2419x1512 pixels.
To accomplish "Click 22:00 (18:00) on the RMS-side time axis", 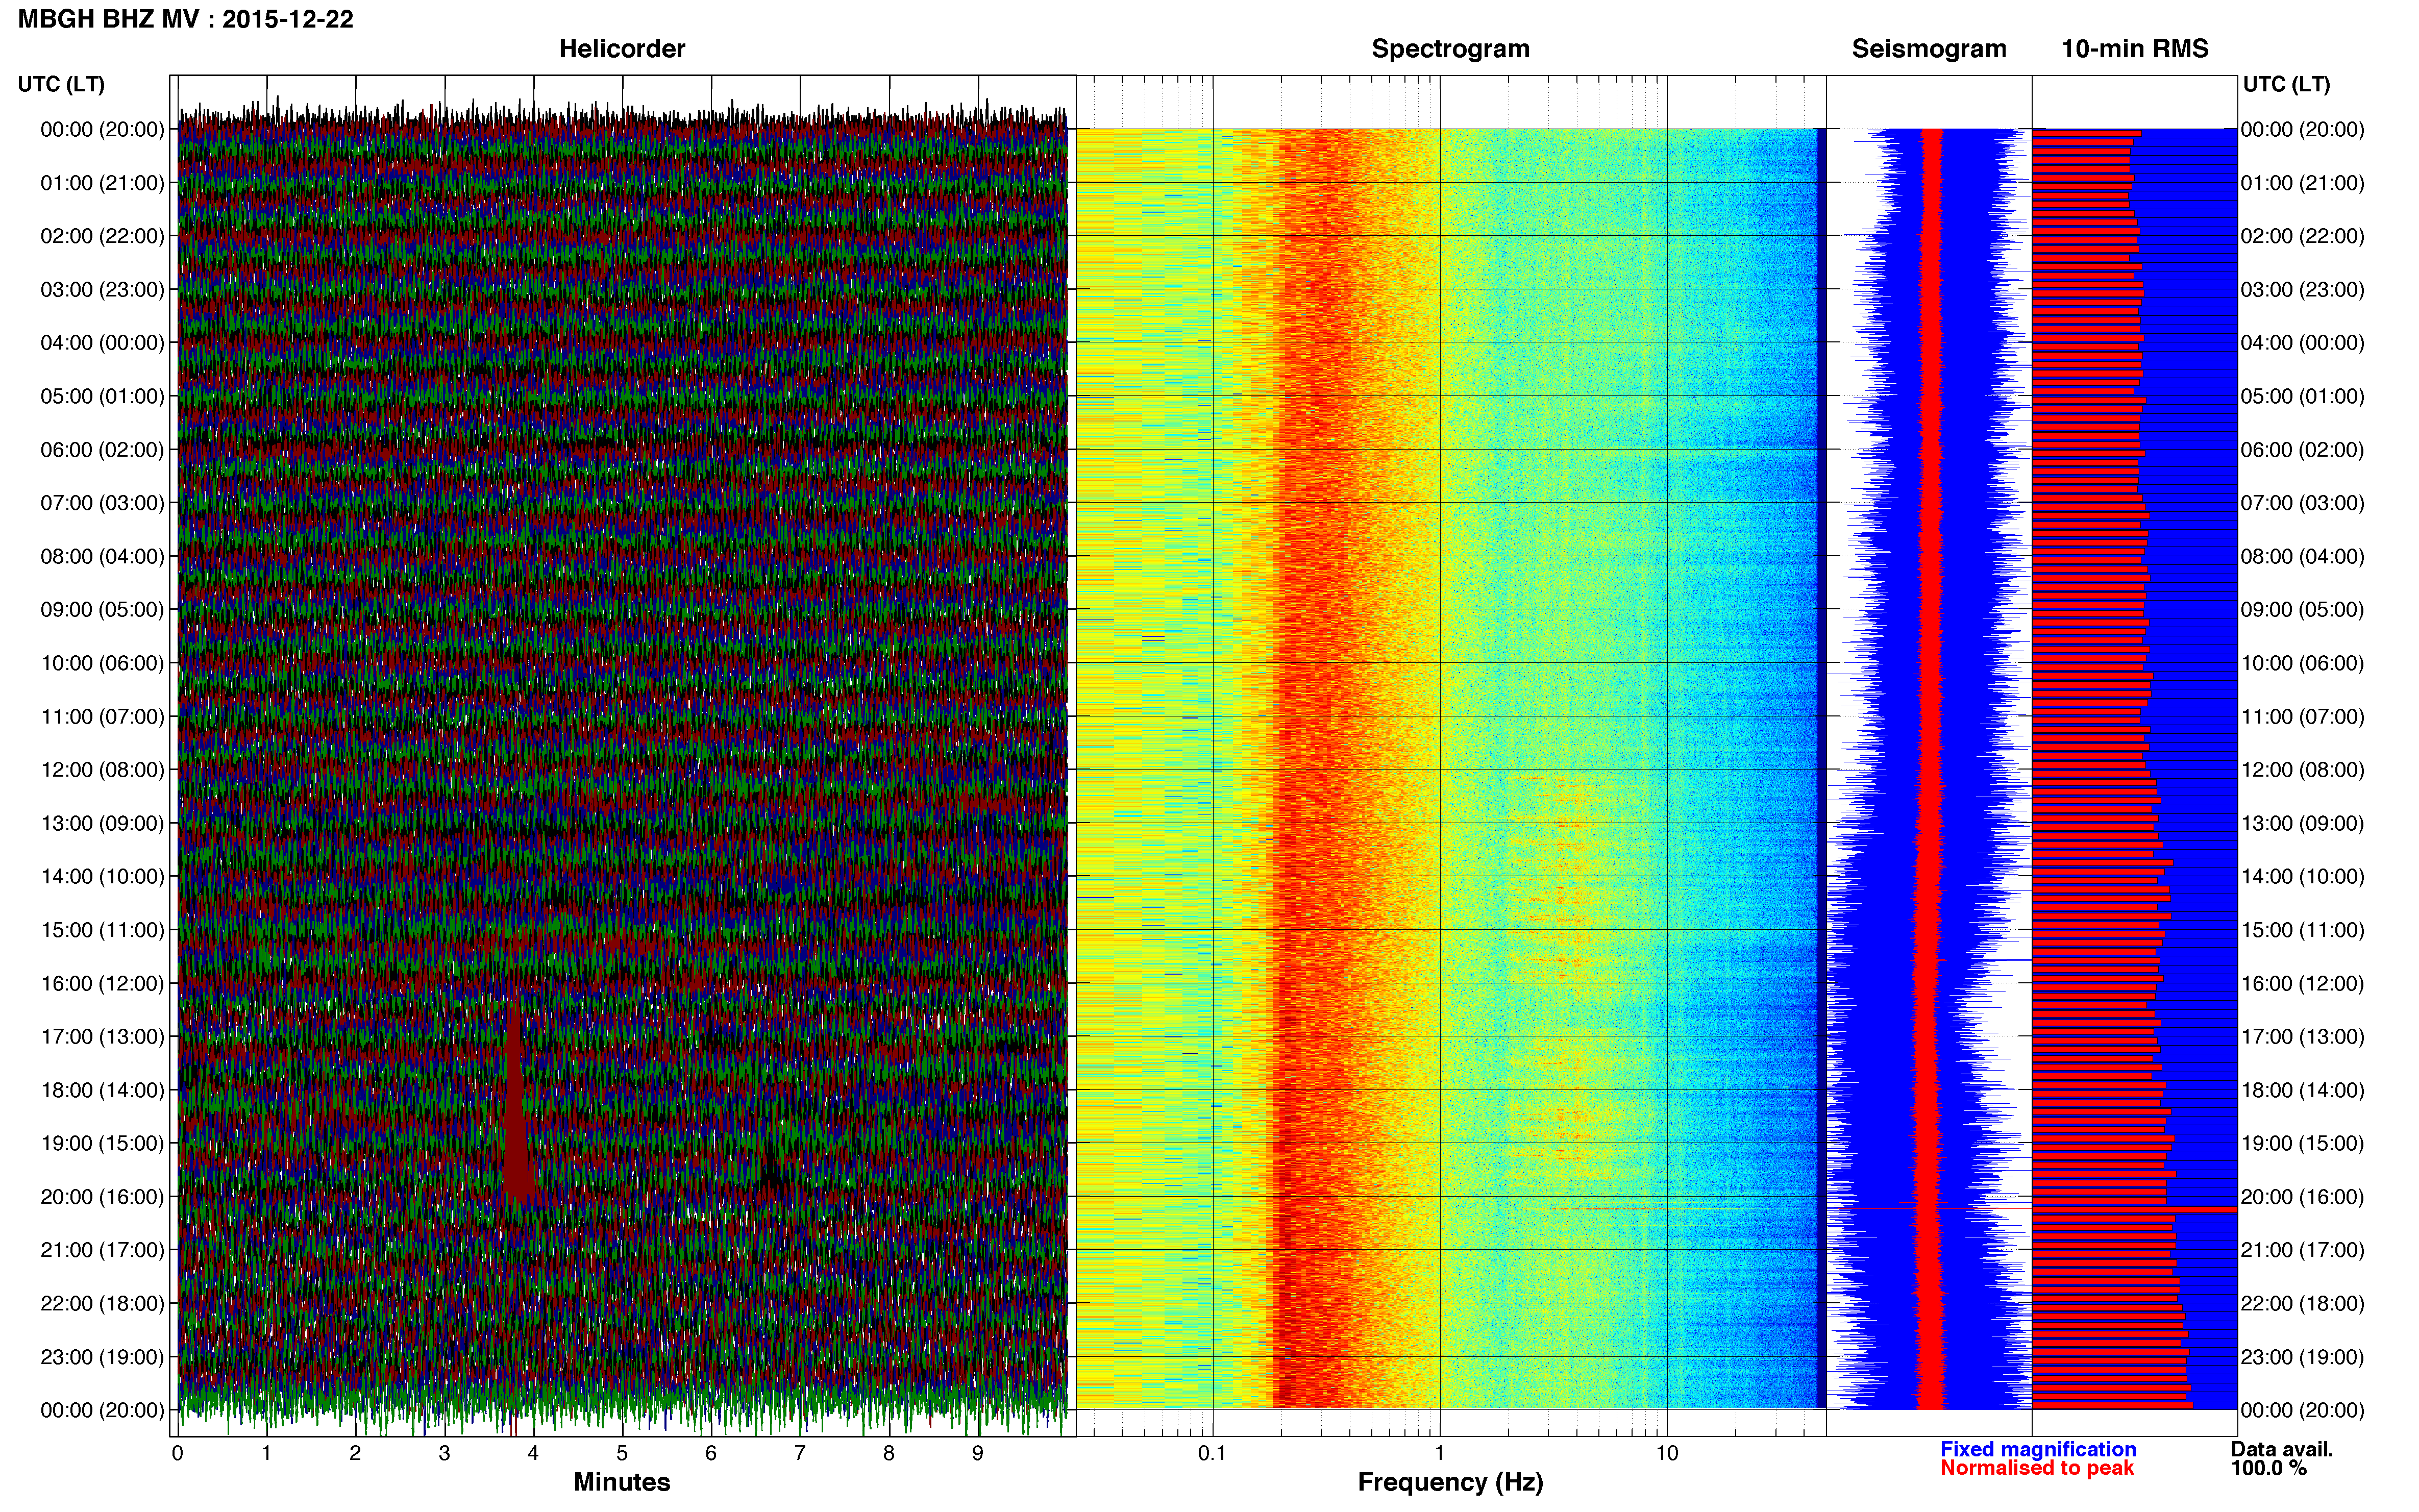I will coord(2303,1303).
